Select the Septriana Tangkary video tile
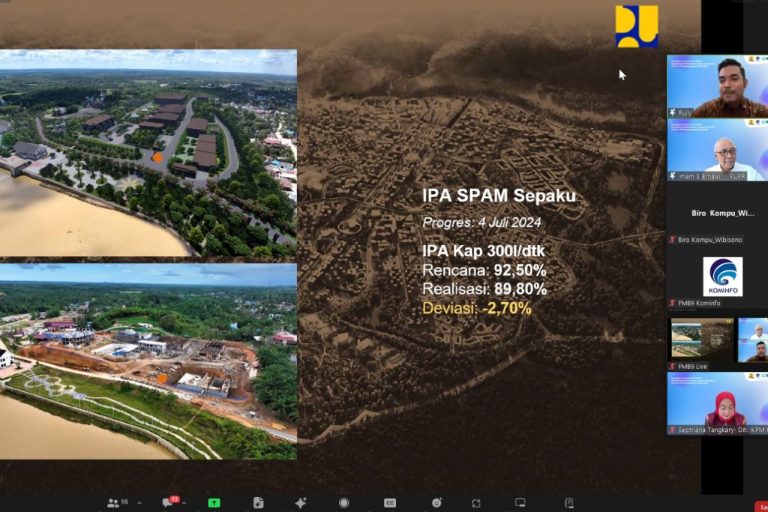This screenshot has height=512, width=768. click(x=716, y=403)
